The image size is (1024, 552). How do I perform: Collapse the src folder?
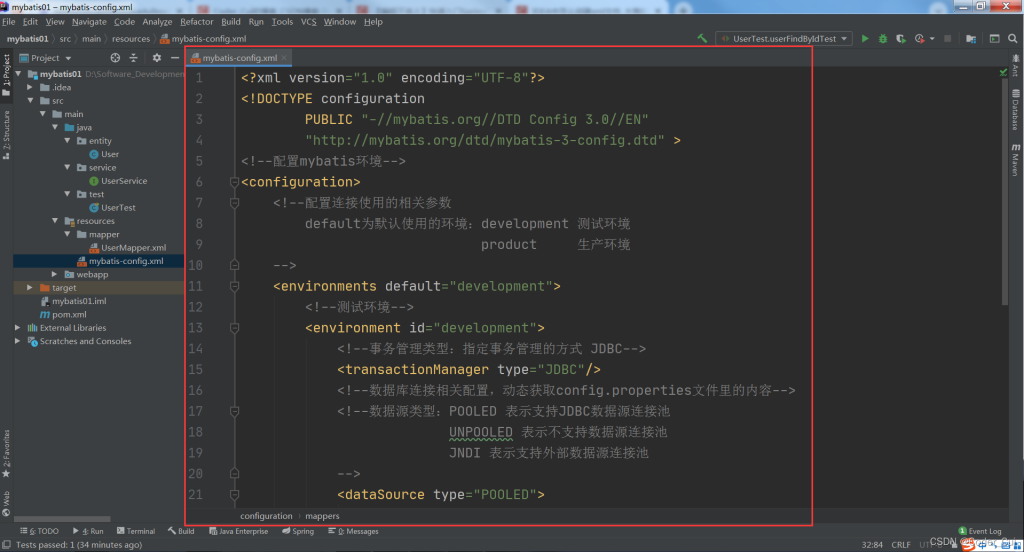30,101
